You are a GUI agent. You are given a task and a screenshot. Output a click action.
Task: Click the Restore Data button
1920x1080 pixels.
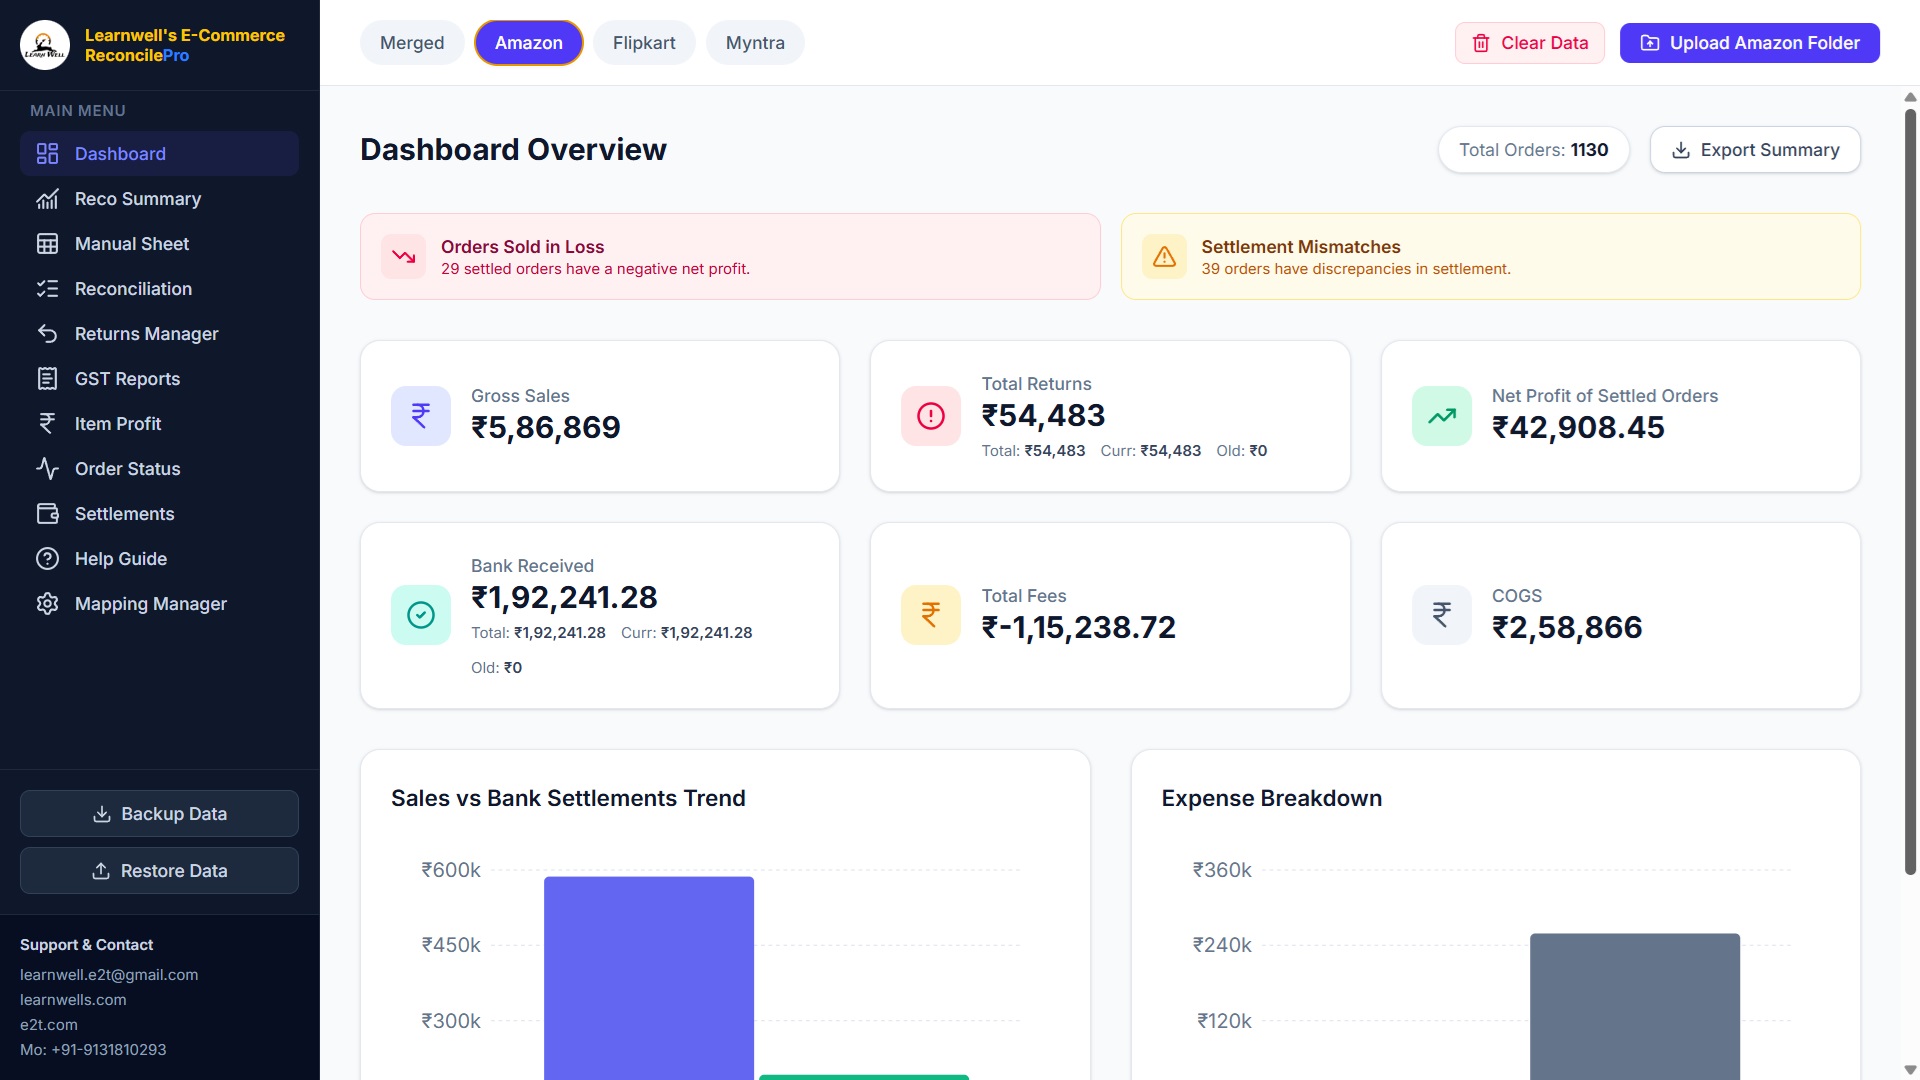point(158,870)
